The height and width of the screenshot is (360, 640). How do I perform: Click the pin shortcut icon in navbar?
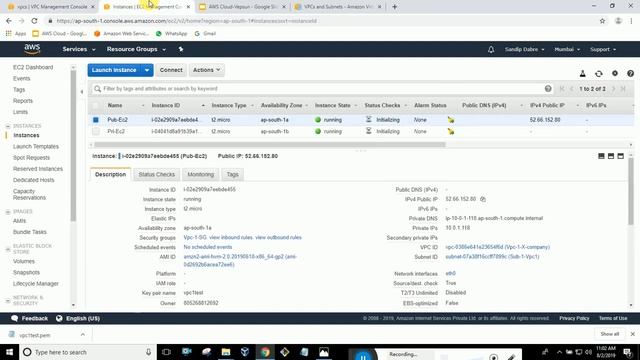coord(181,49)
